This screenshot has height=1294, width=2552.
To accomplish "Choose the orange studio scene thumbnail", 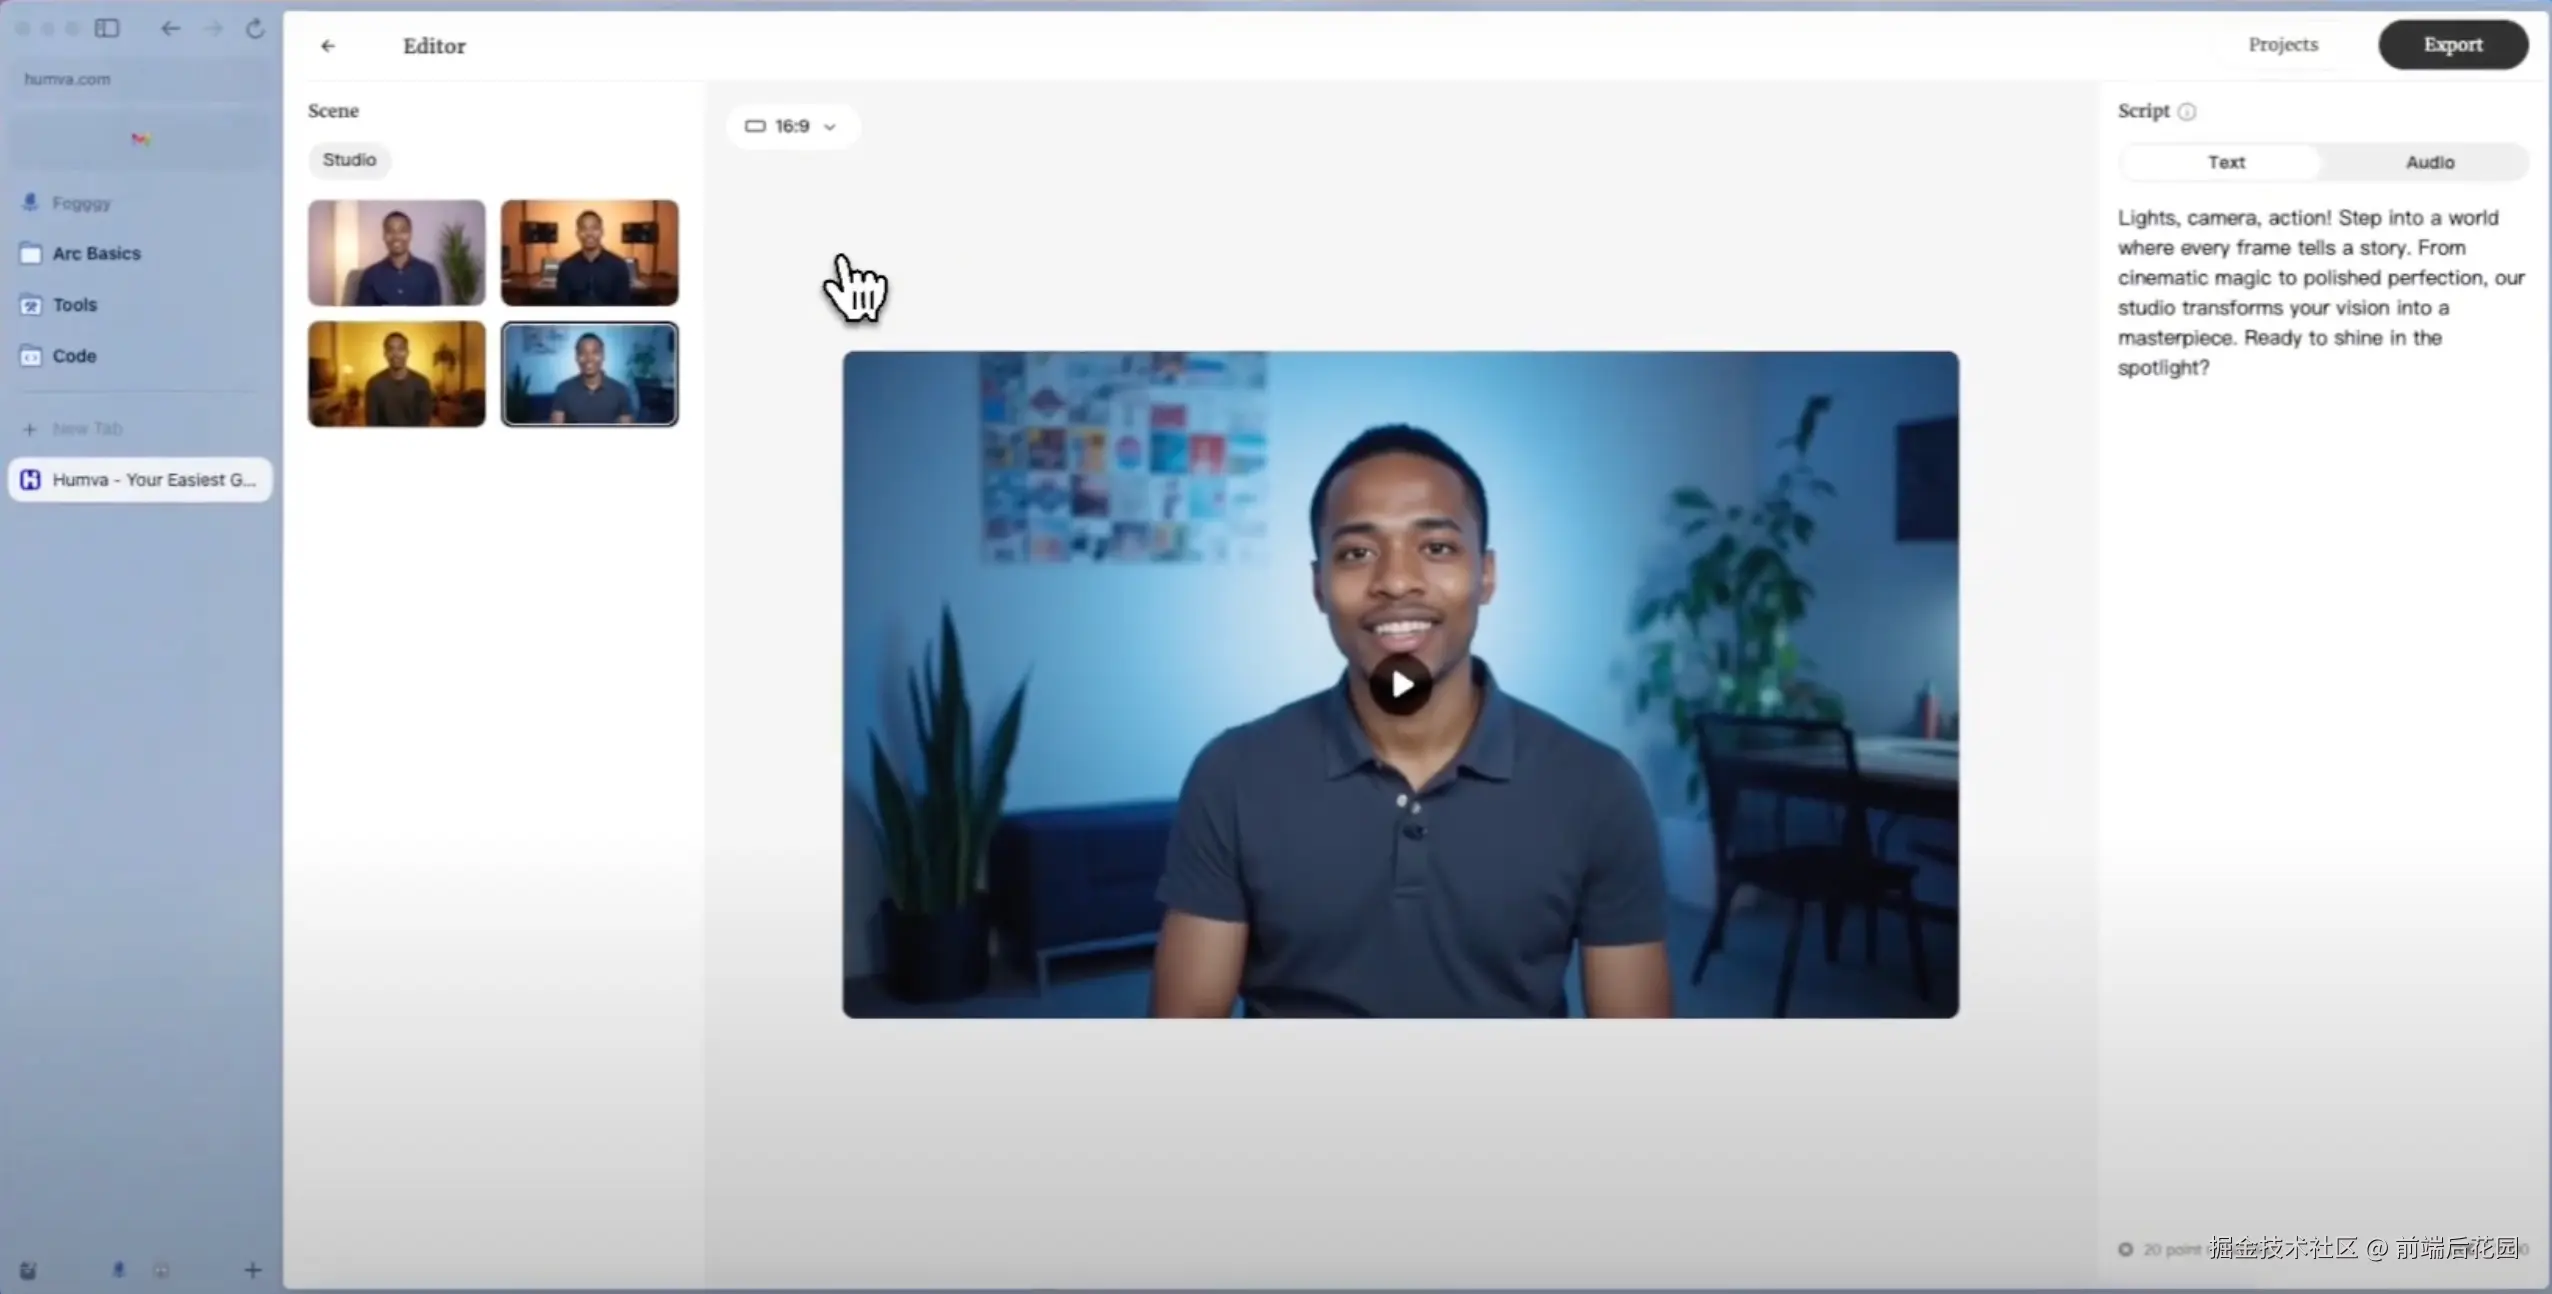I will click(590, 253).
